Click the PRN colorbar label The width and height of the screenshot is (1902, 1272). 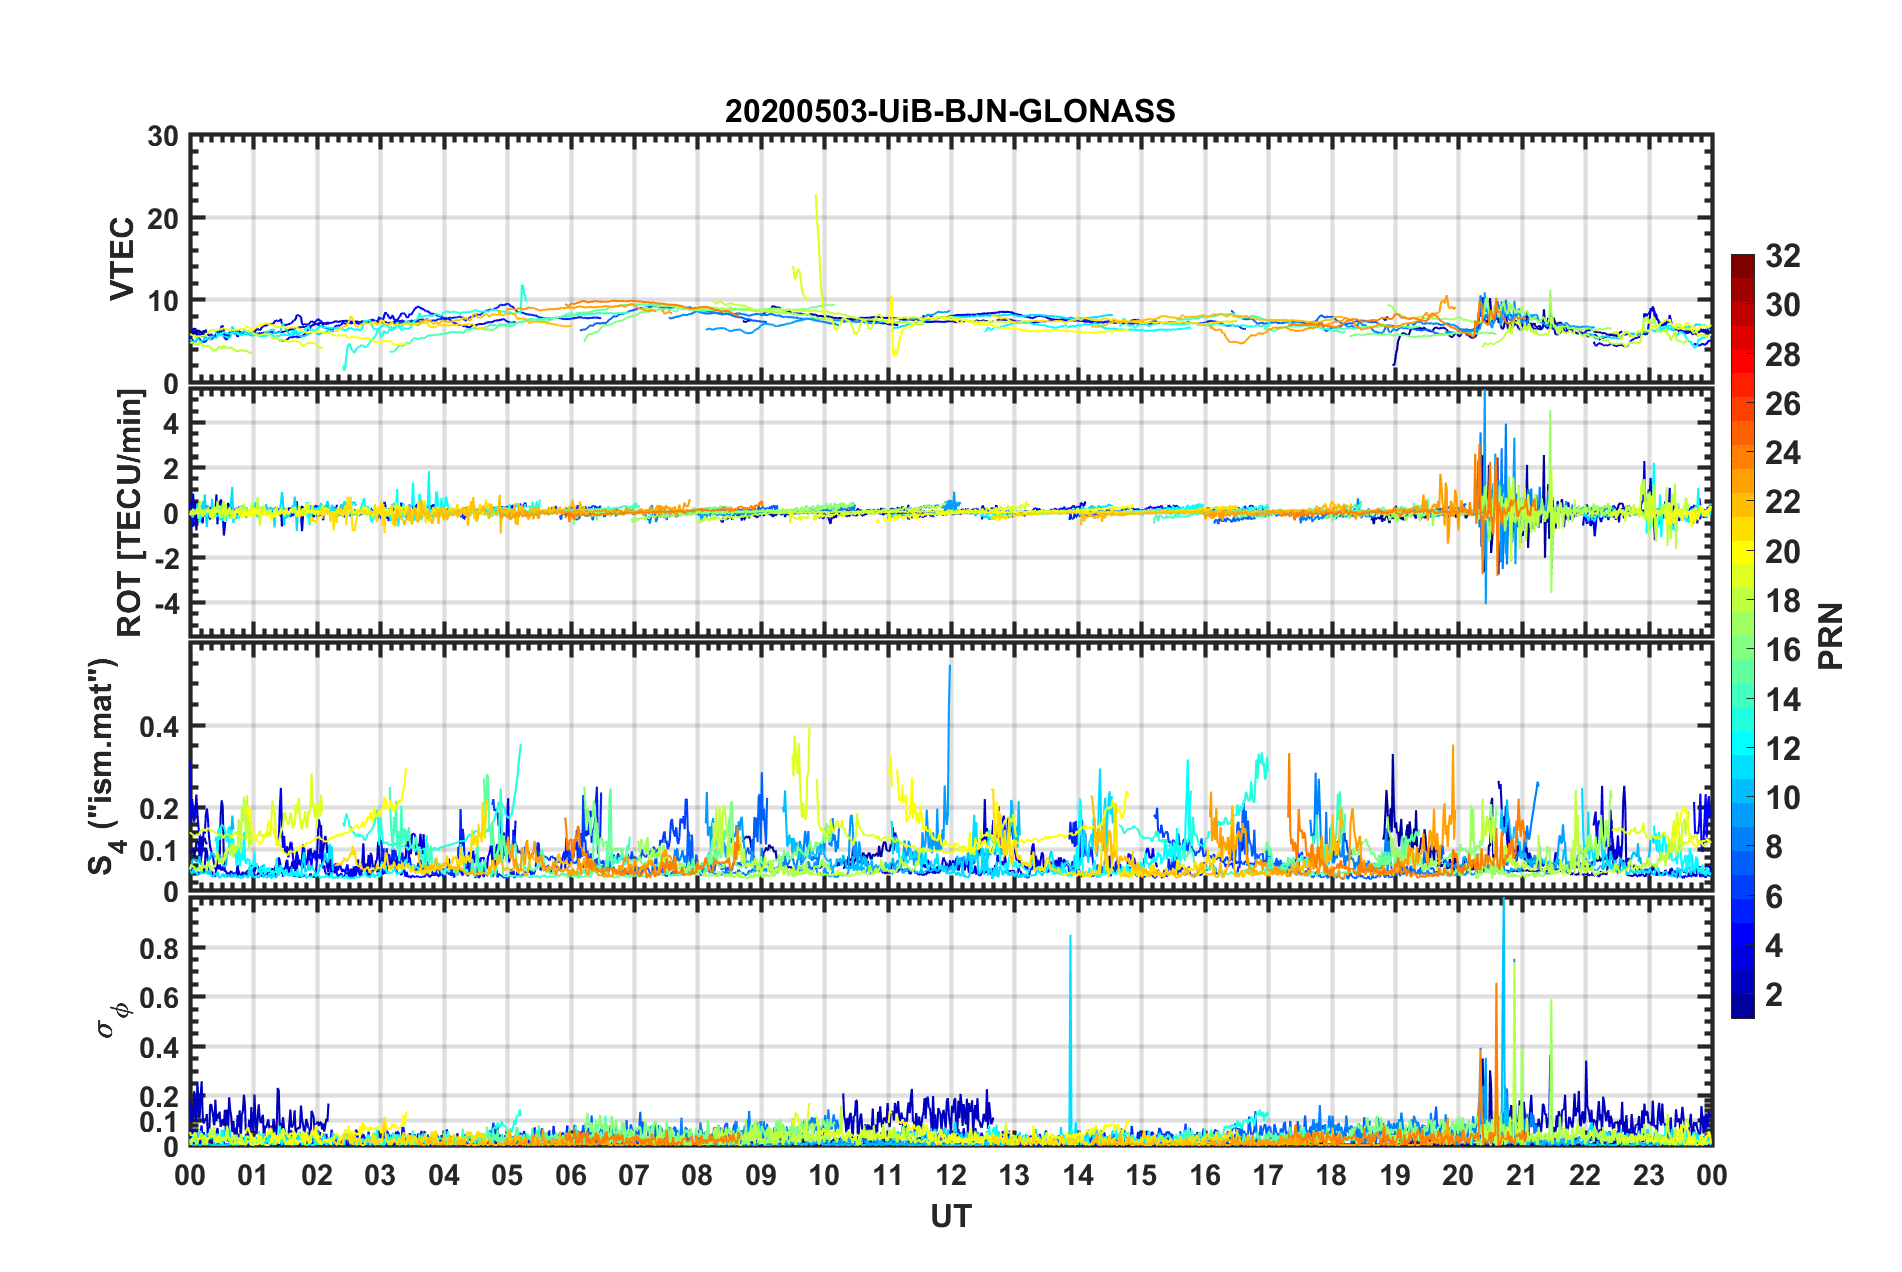(x=1831, y=636)
